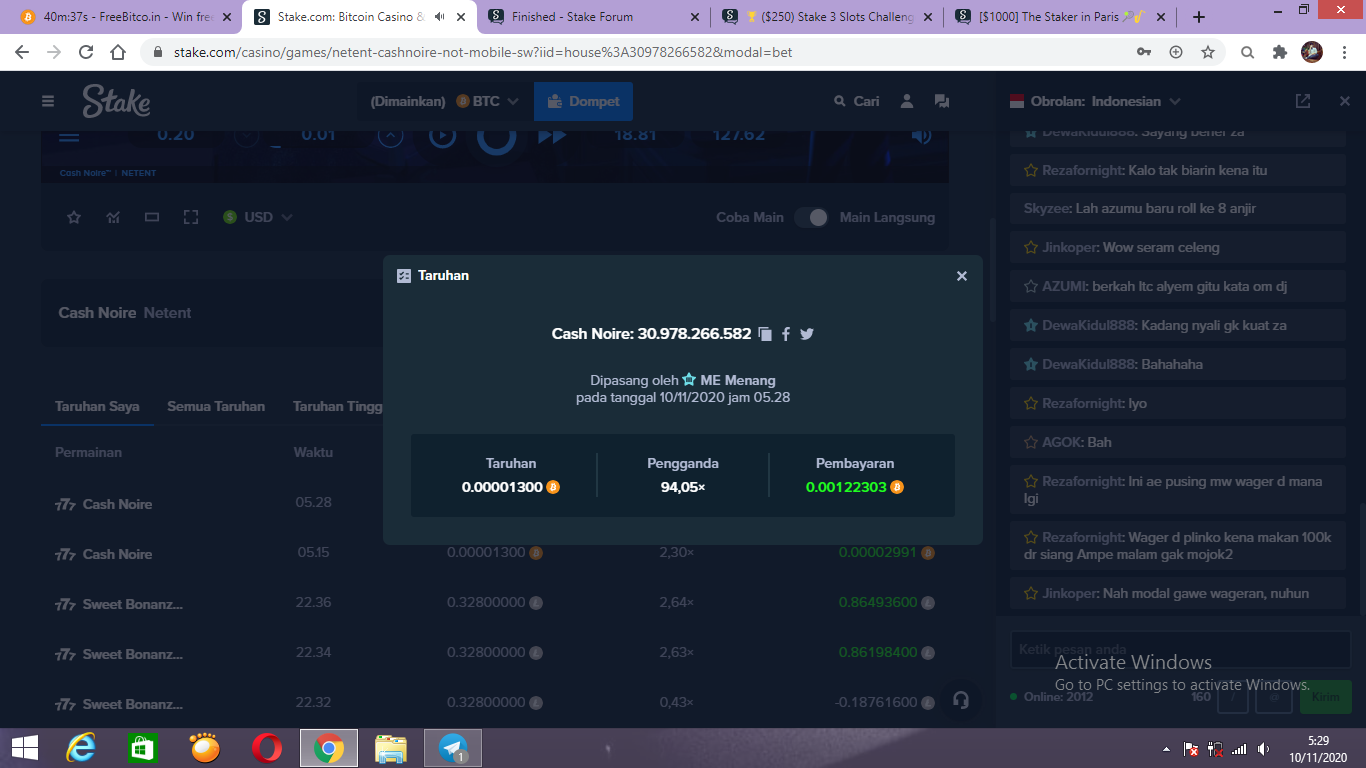Viewport: 1366px width, 768px height.
Task: Copy the bet ID link
Action: [x=765, y=334]
